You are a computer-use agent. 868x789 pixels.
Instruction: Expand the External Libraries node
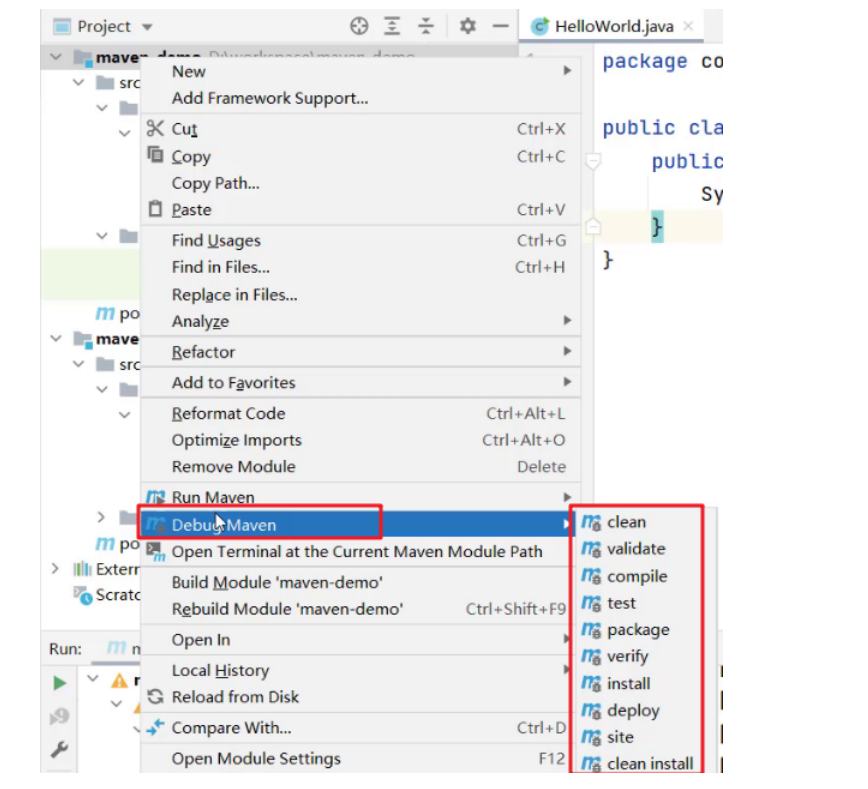click(x=55, y=568)
